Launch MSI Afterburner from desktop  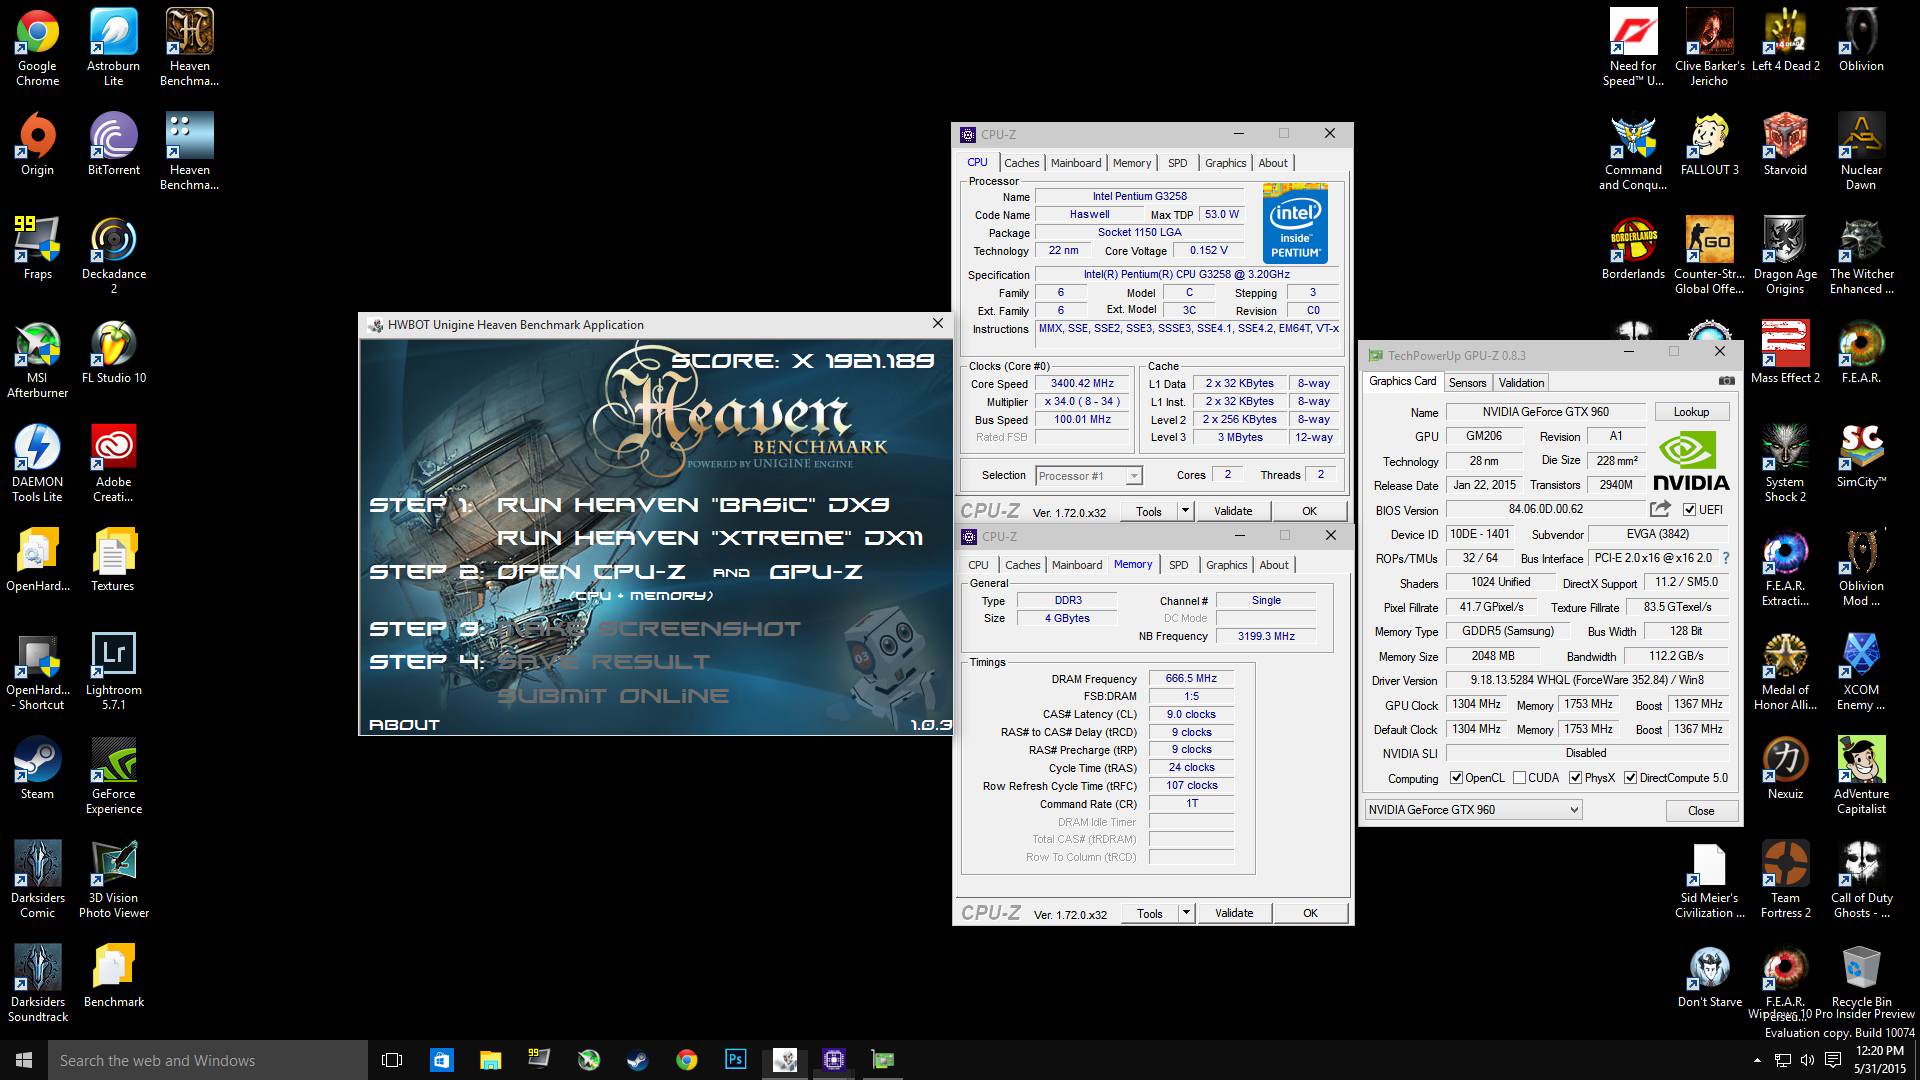37,359
